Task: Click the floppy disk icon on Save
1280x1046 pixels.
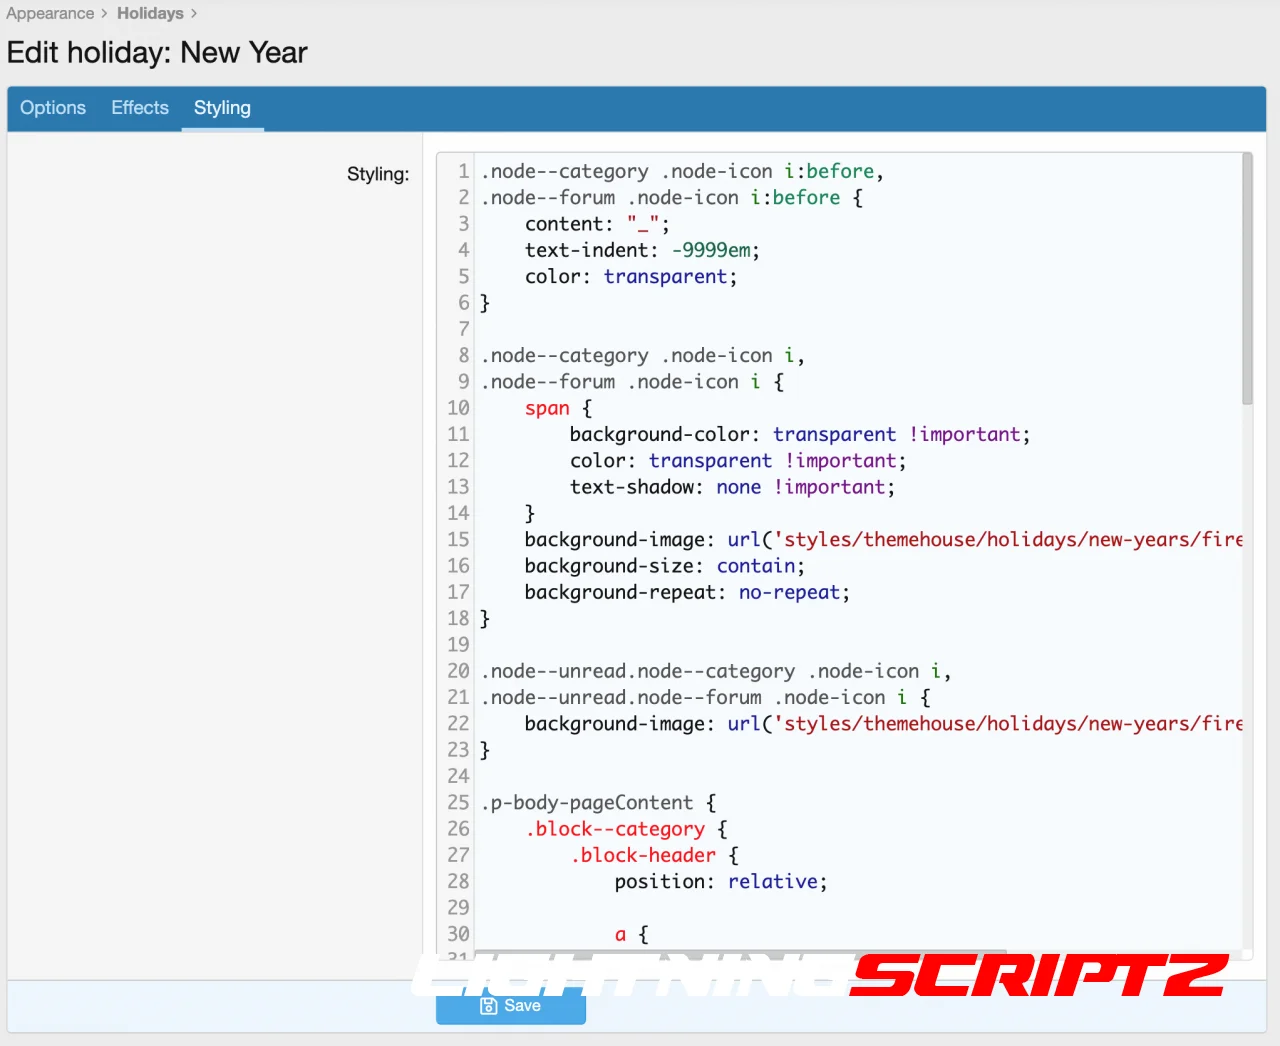Action: tap(489, 1006)
